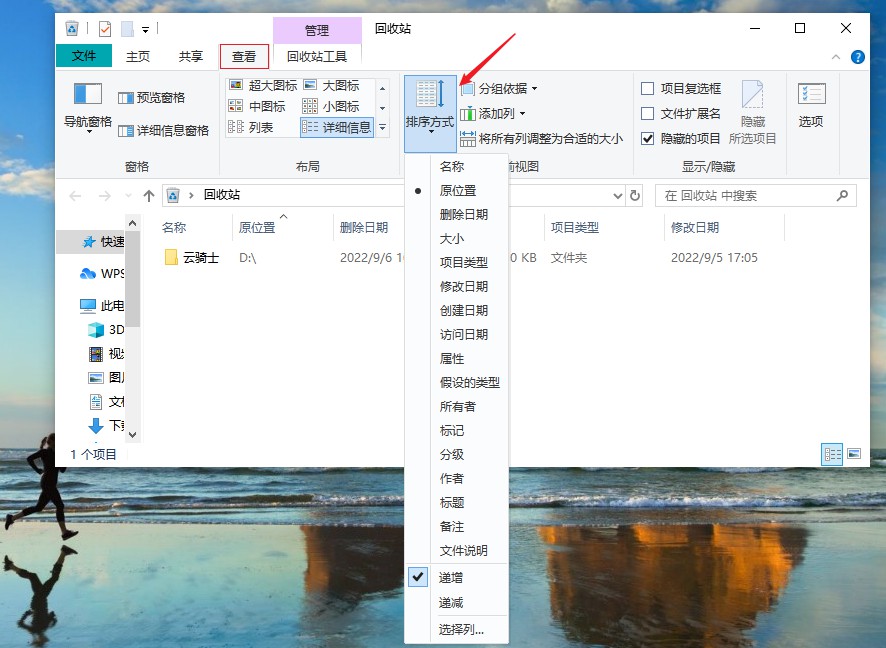Click the 选项 options icon
Viewport: 886px width, 648px height.
811,105
